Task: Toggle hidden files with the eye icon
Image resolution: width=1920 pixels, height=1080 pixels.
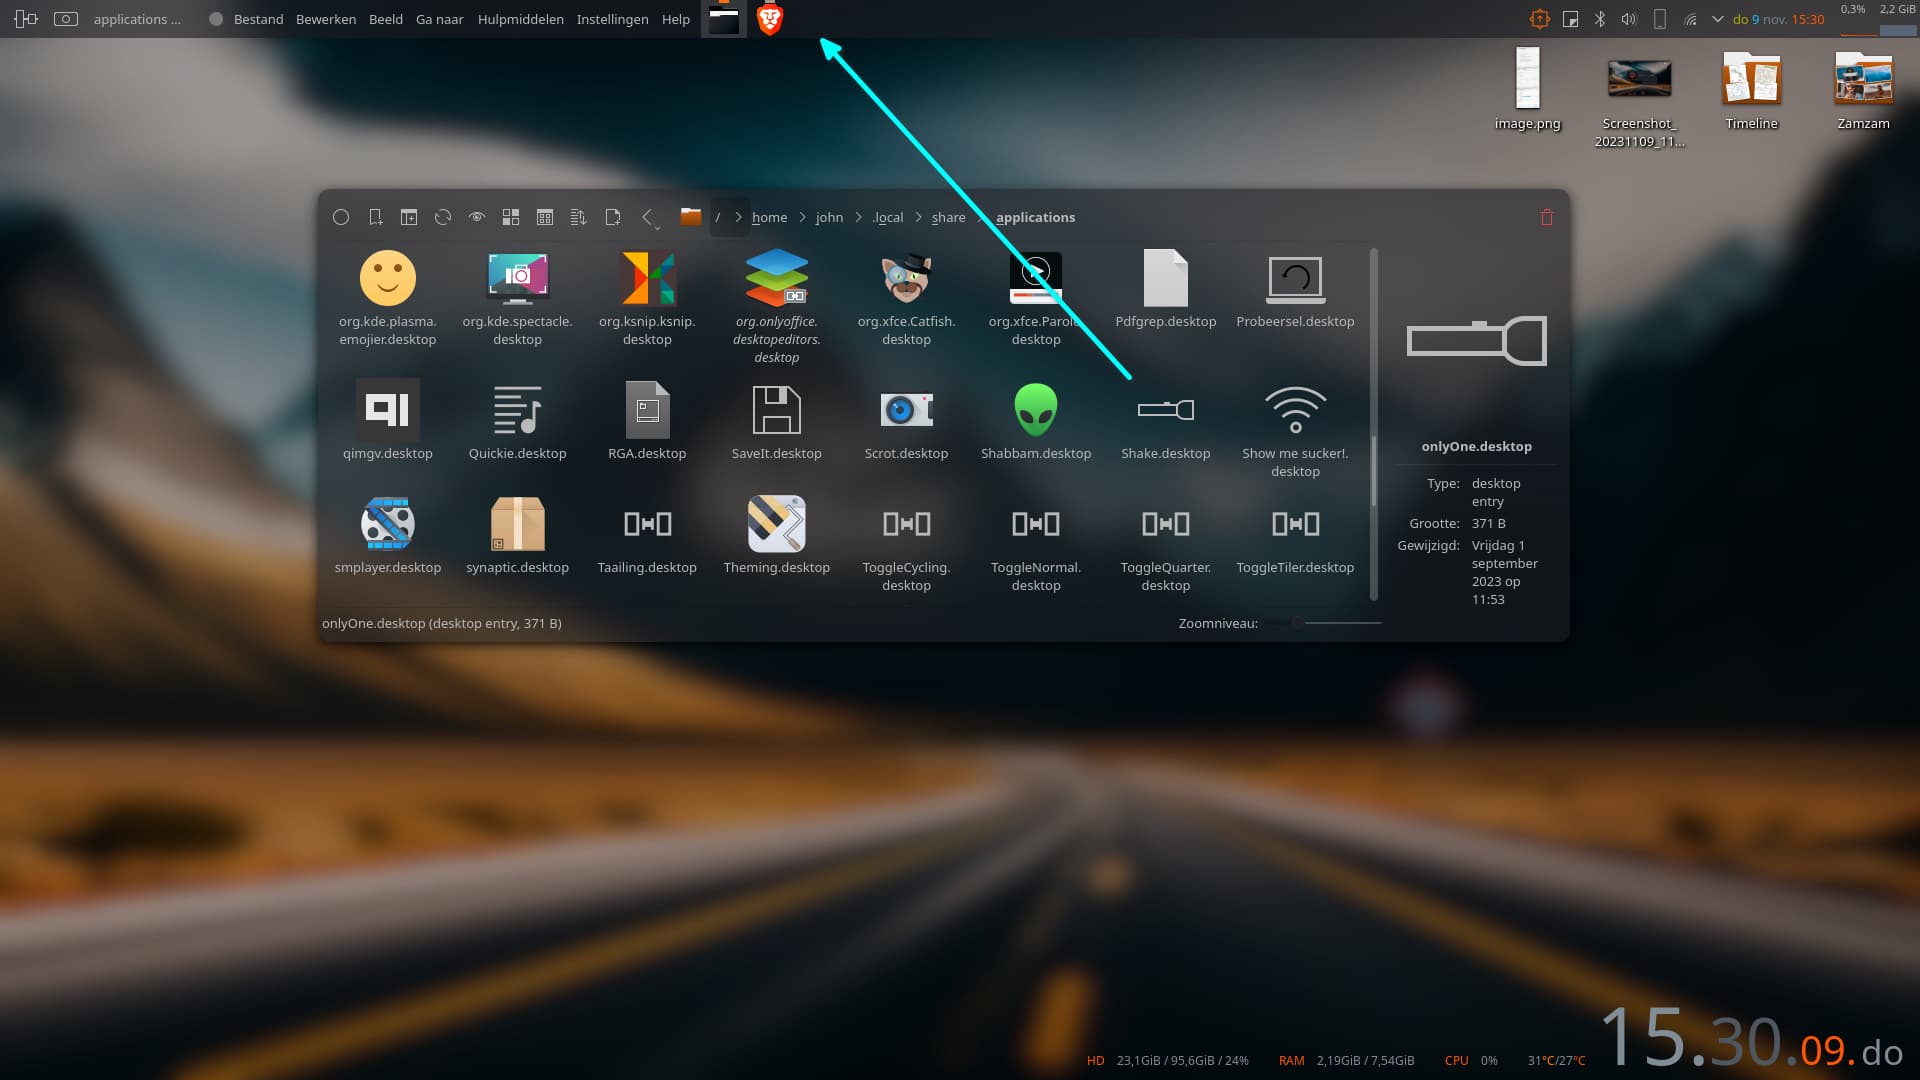Action: [477, 217]
